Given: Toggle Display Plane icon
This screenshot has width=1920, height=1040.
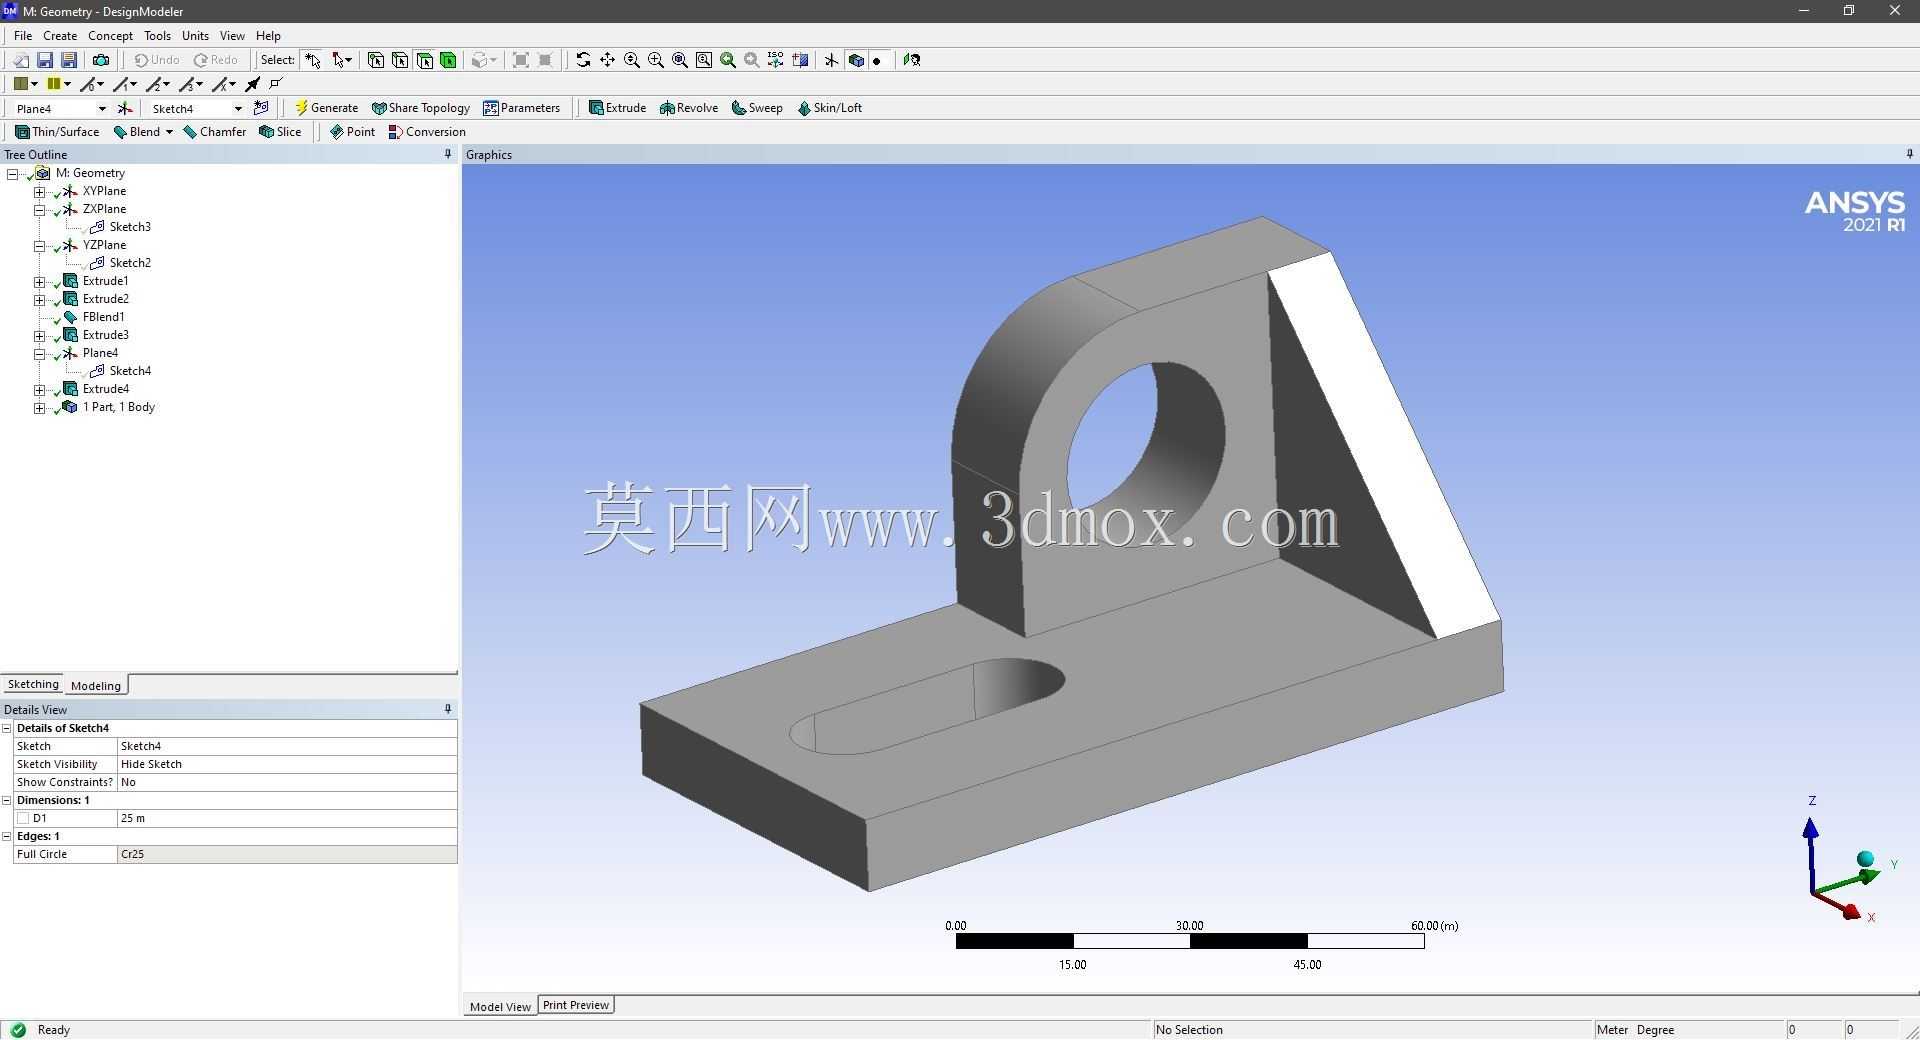Looking at the screenshot, I should point(831,60).
